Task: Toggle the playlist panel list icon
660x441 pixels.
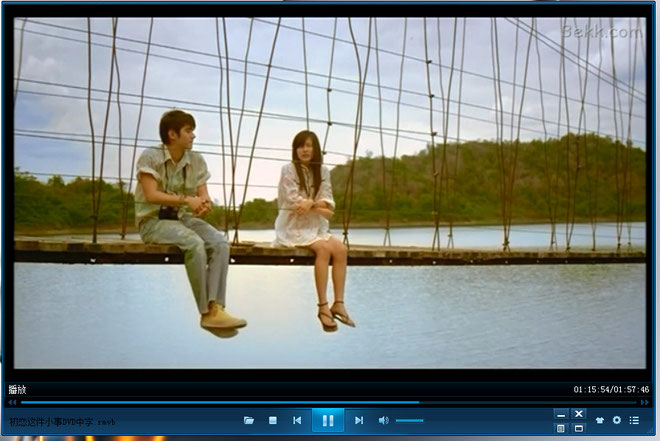Action: 634,420
